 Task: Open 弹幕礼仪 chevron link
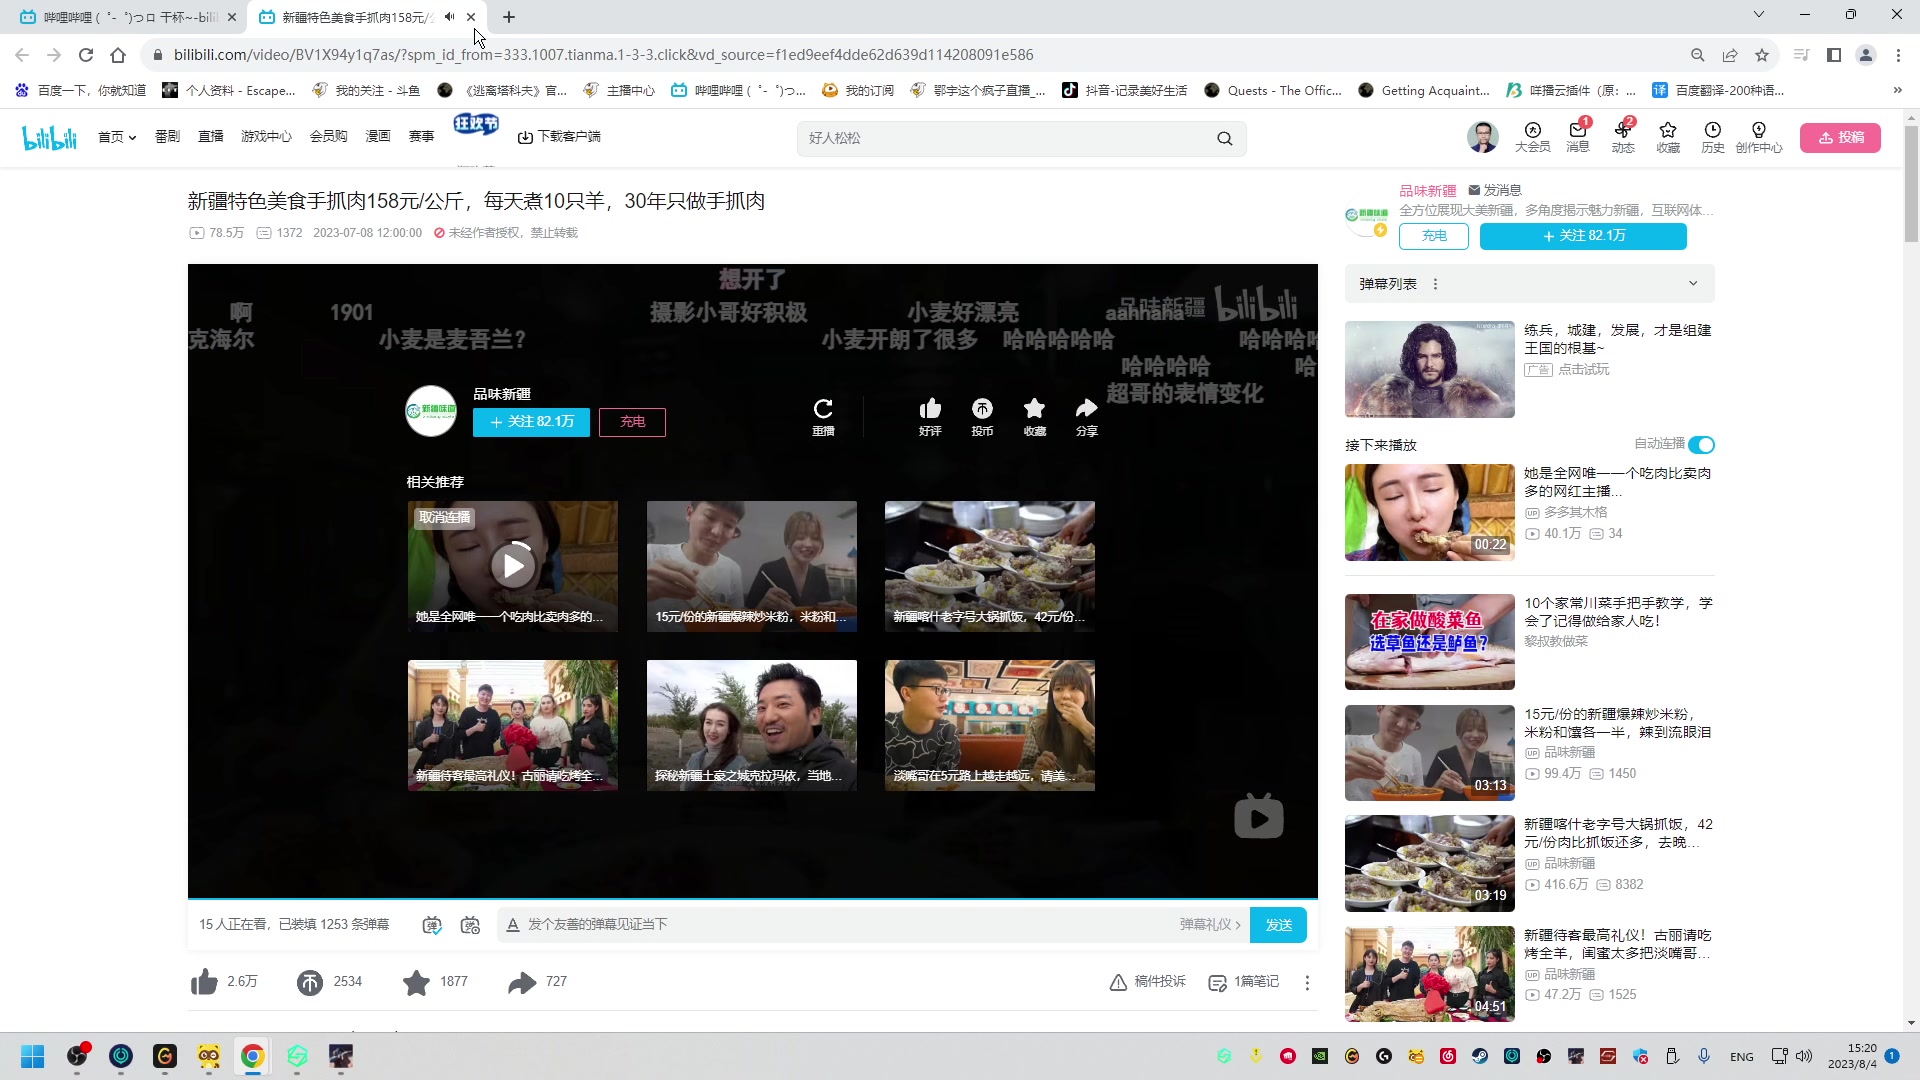1210,925
